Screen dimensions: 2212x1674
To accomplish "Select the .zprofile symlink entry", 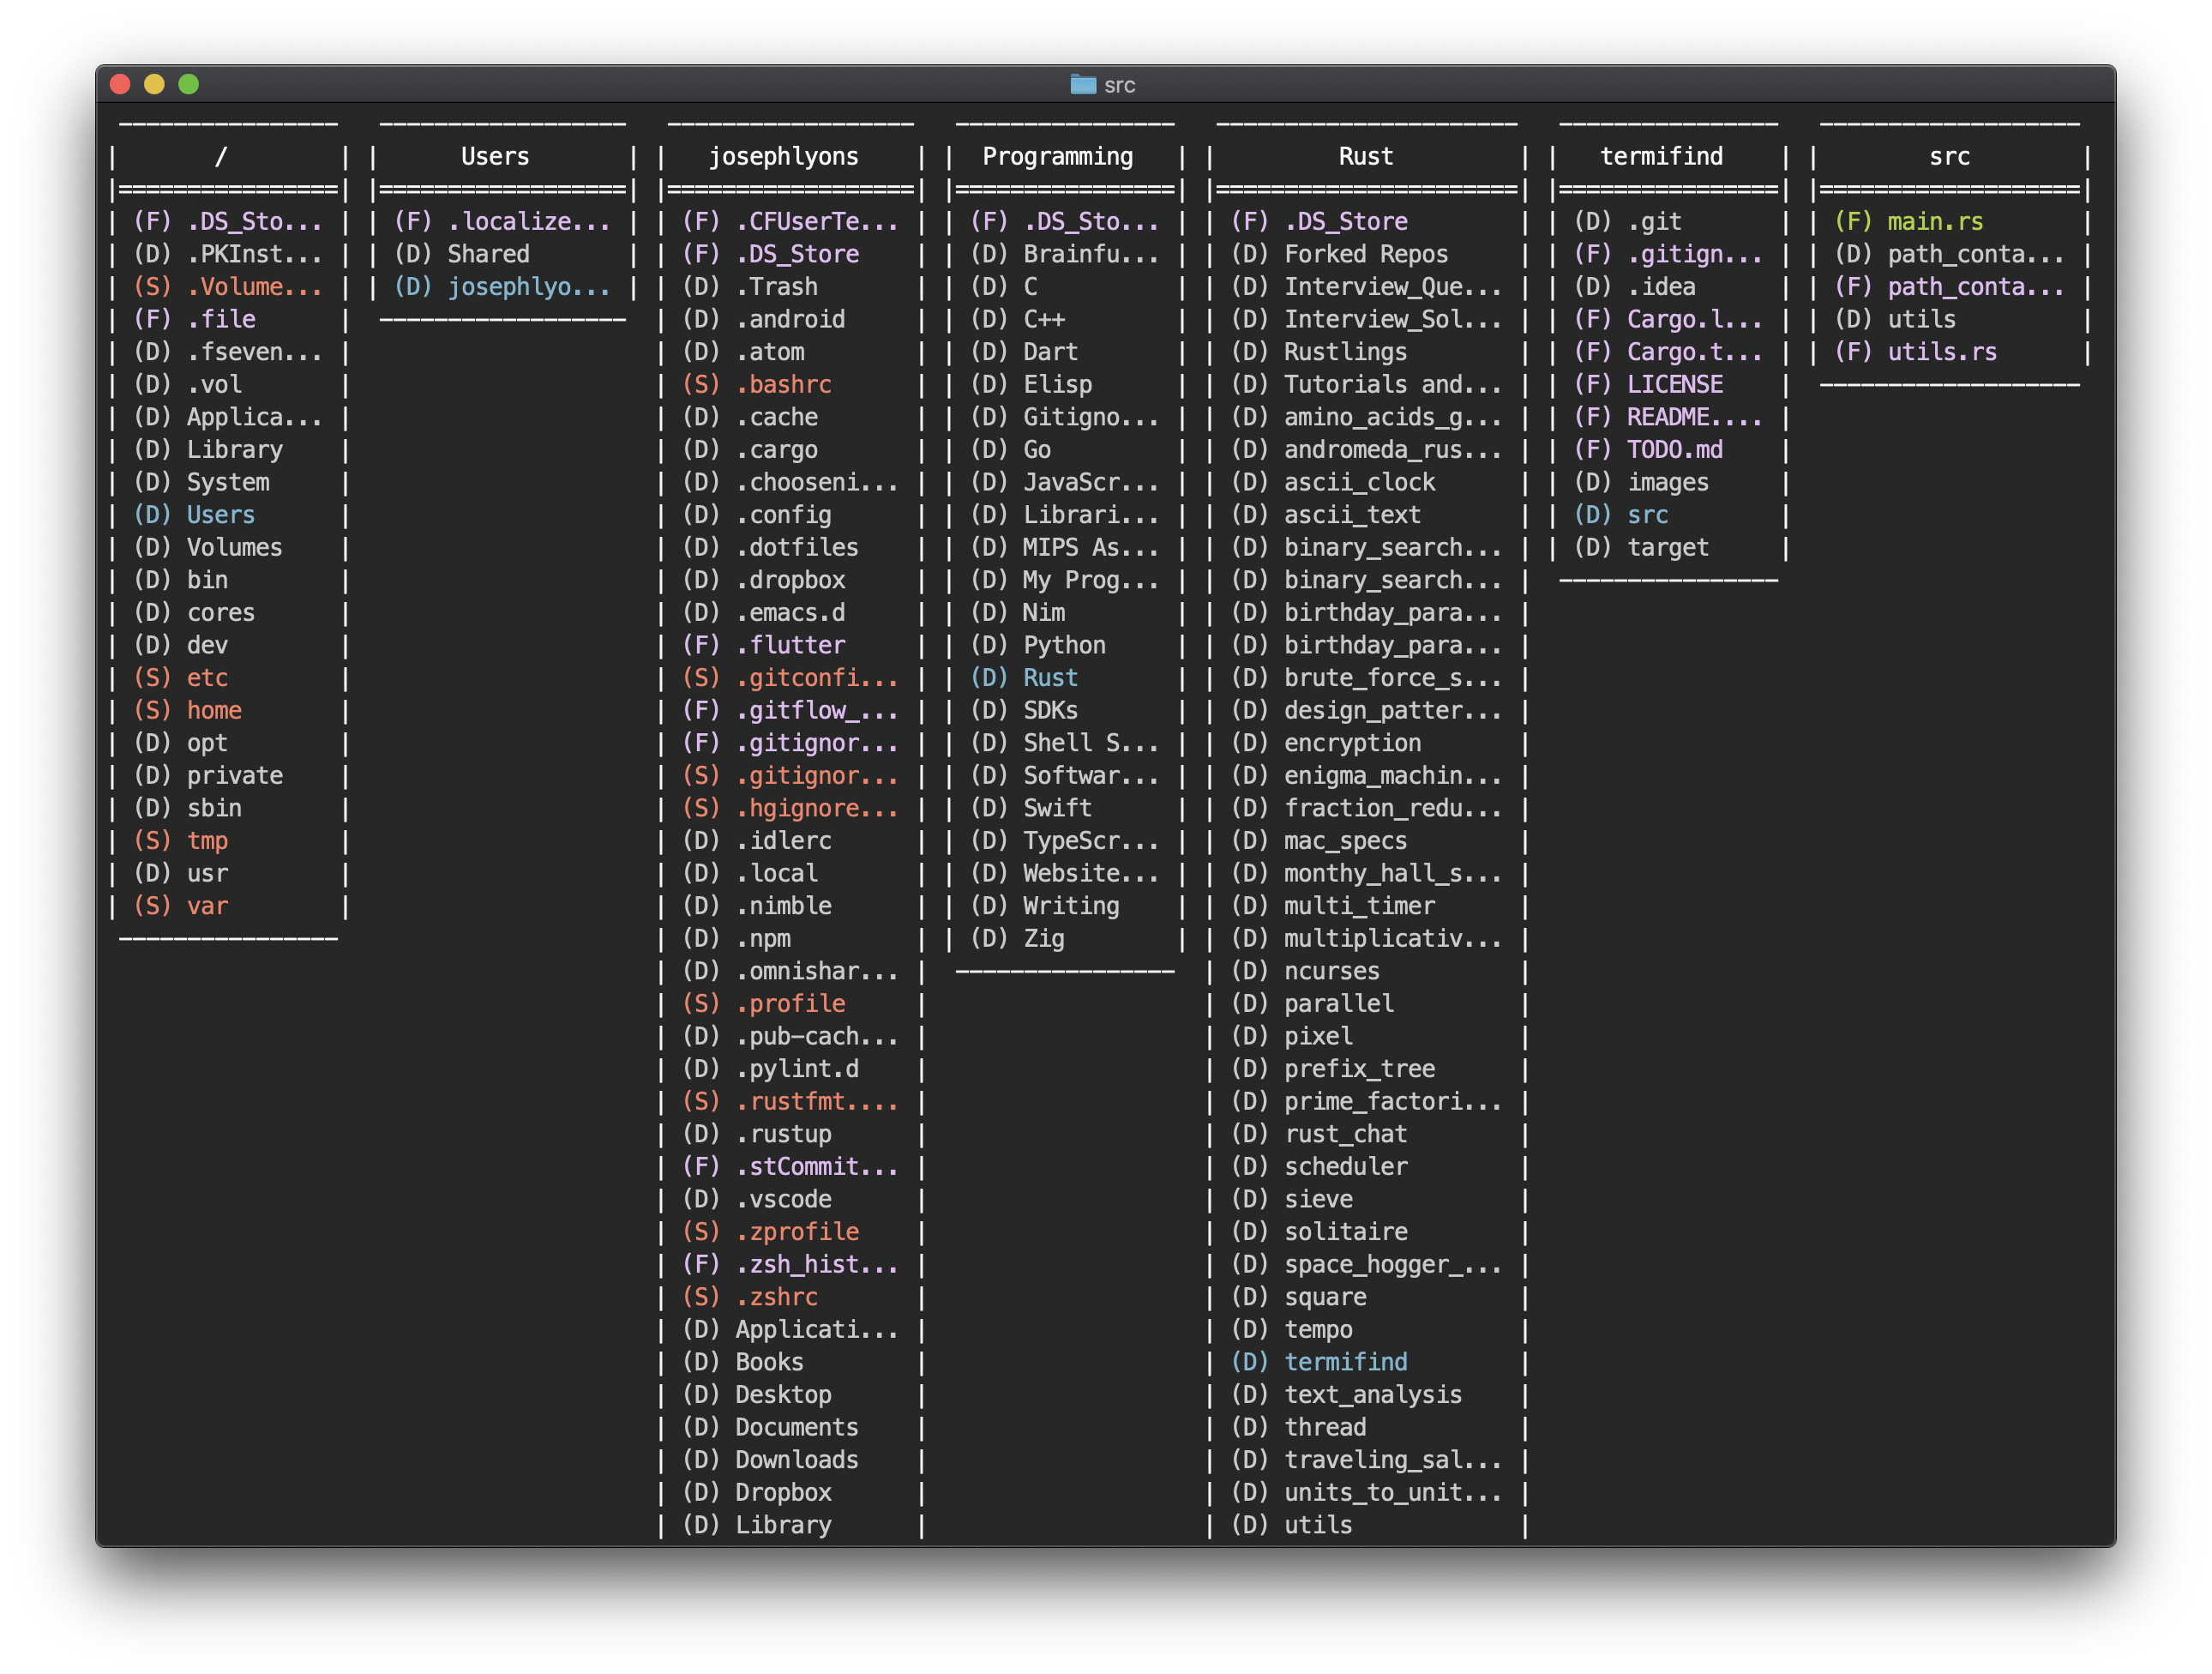I will tap(796, 1232).
